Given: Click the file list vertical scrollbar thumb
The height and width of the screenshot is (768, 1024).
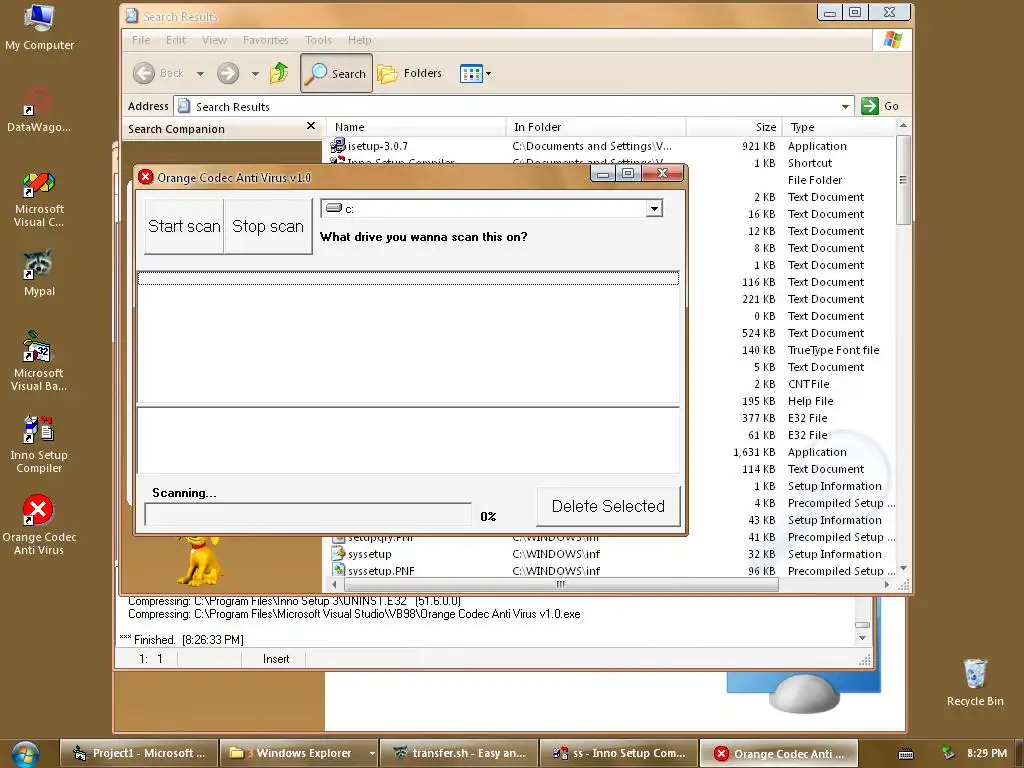Looking at the screenshot, I should 903,180.
